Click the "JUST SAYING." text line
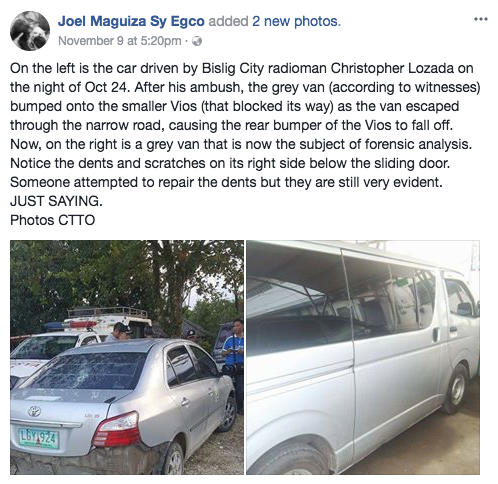This screenshot has height=484, width=498. click(56, 201)
